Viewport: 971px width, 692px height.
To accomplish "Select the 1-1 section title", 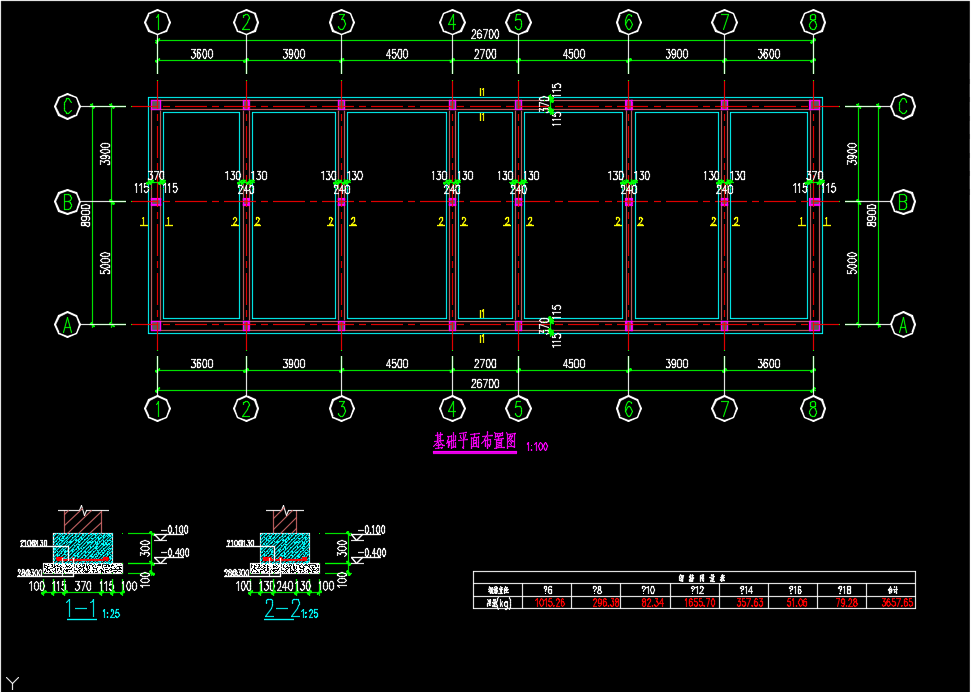I will (x=81, y=610).
